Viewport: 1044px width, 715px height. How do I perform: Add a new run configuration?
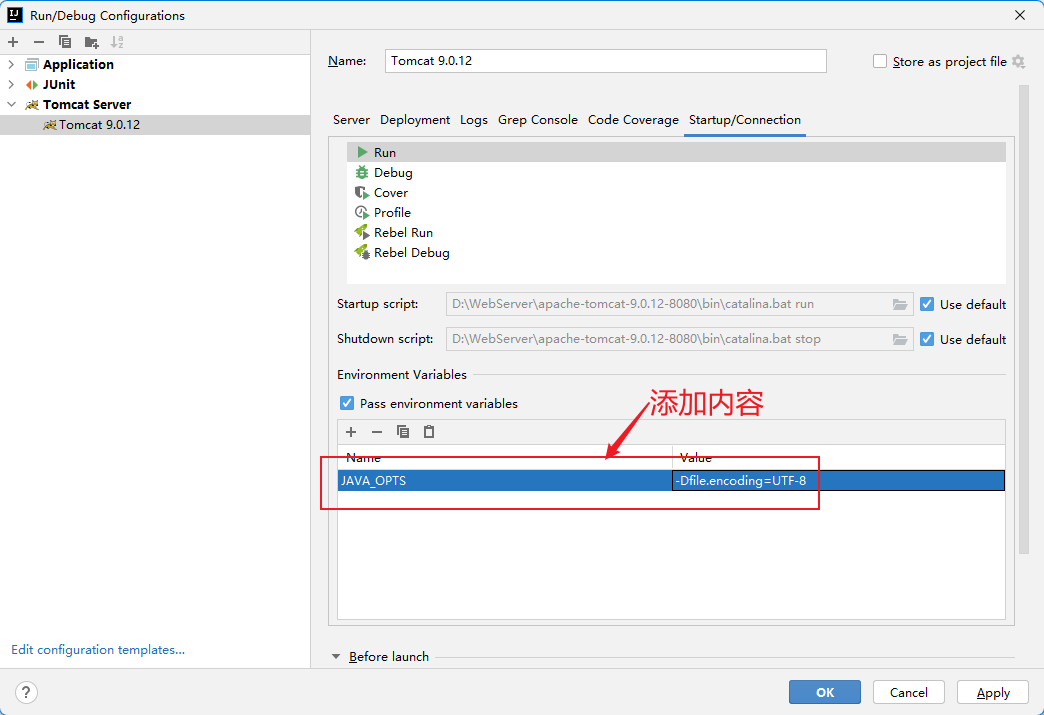tap(13, 42)
